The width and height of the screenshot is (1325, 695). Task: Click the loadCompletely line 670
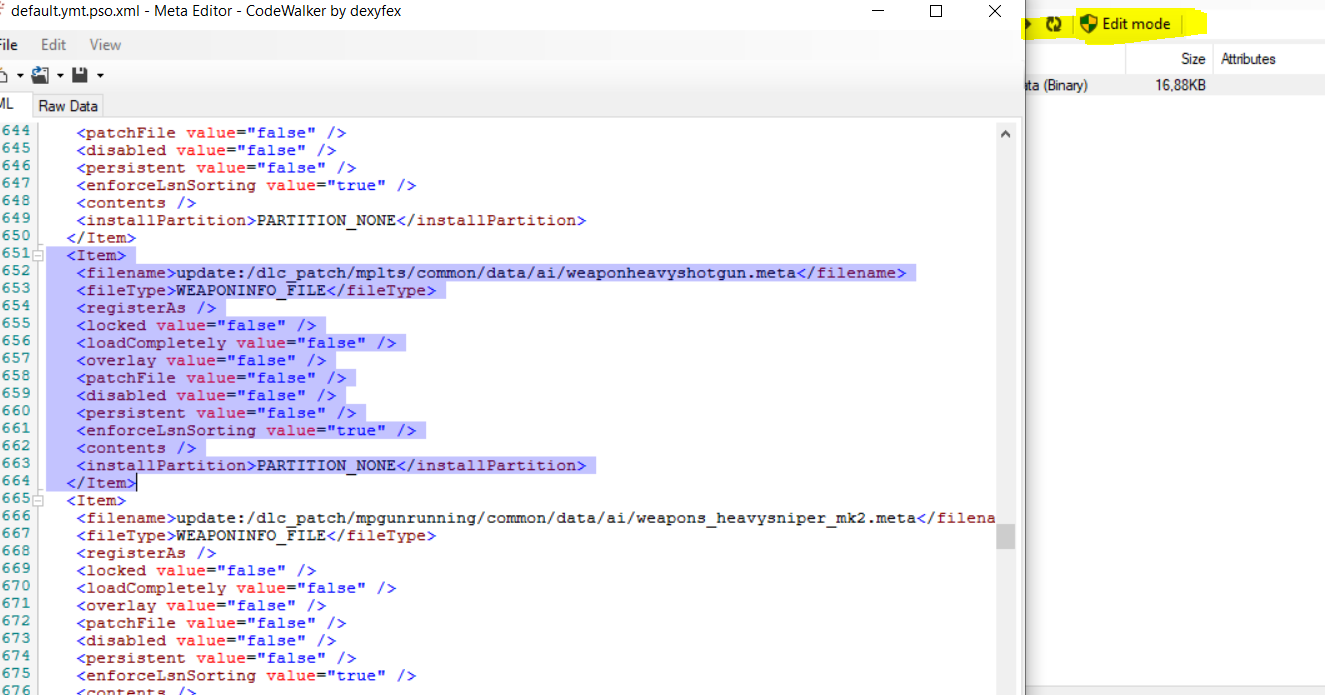pos(236,588)
